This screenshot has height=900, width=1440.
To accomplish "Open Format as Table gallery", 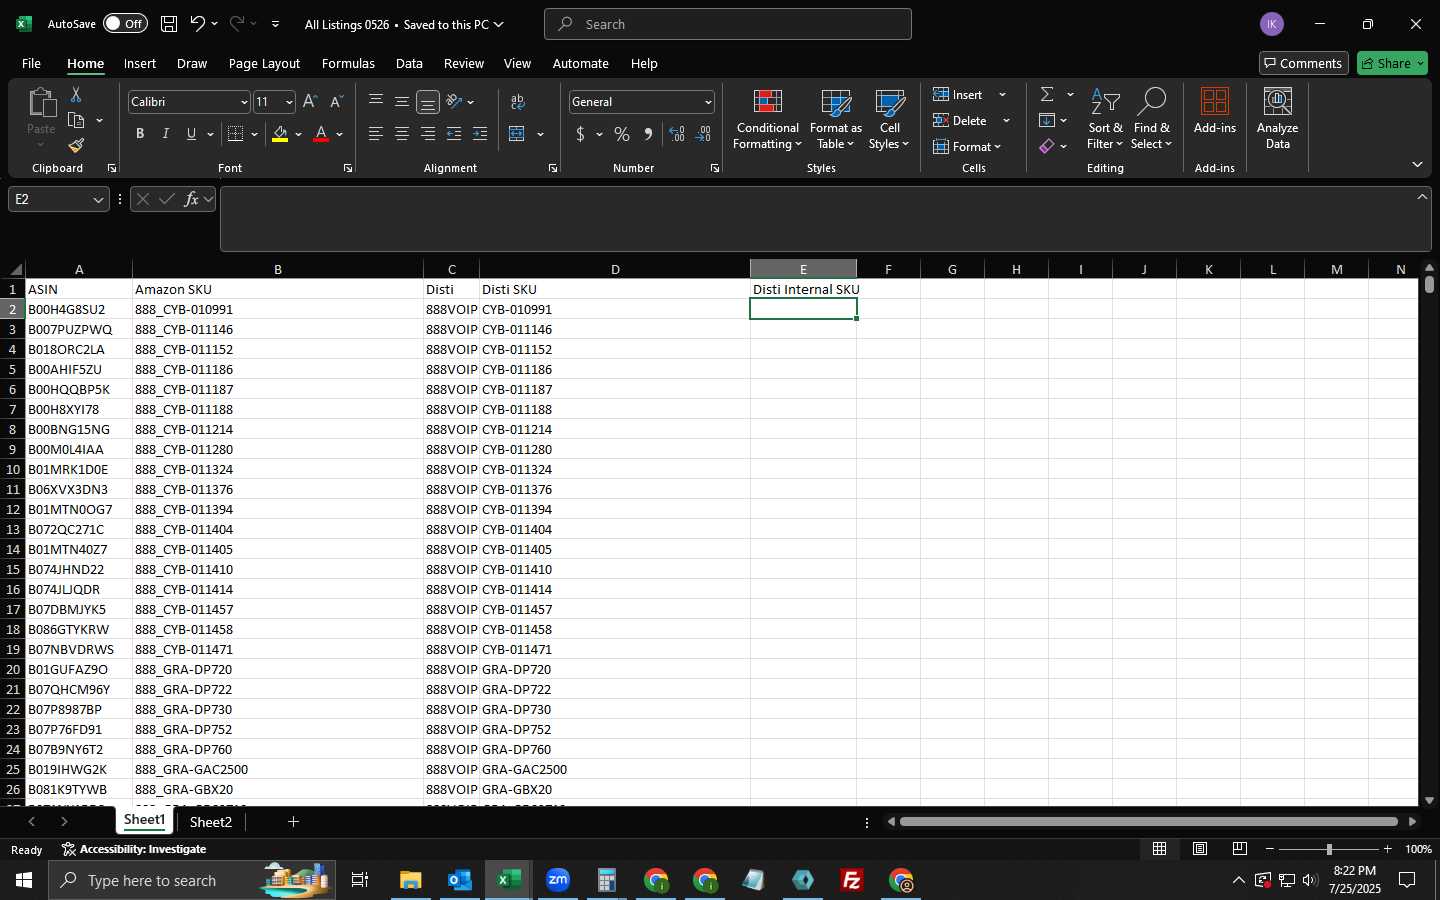I will pyautogui.click(x=835, y=119).
